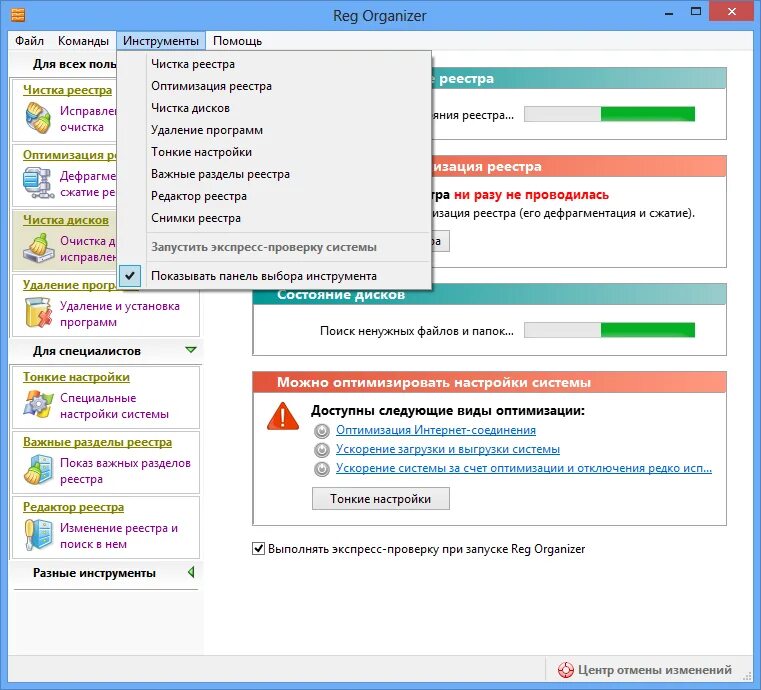This screenshot has height=690, width=761.
Task: Open Ускорение загрузки и выгрузки системы link
Action: pos(447,449)
